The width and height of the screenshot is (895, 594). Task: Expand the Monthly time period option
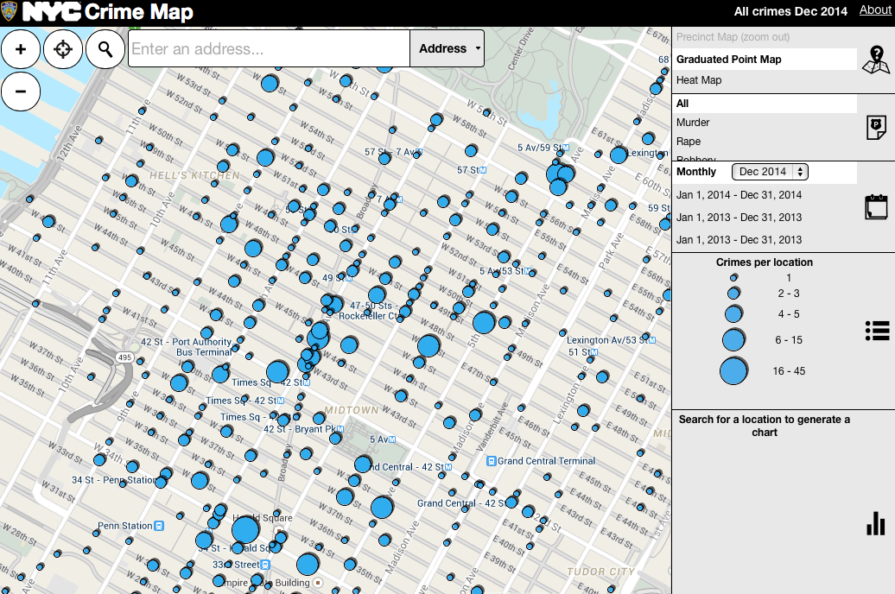696,171
